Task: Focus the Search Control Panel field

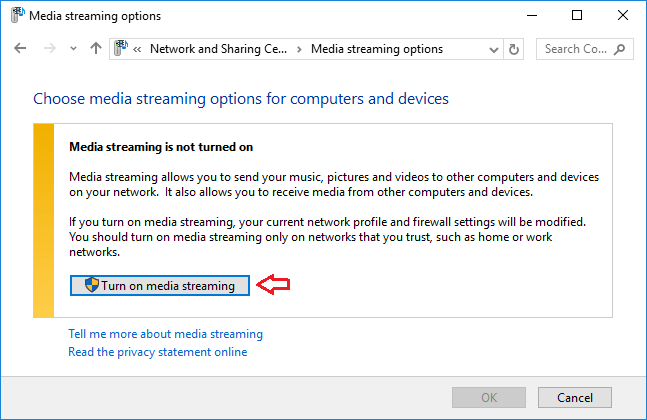Action: (574, 49)
